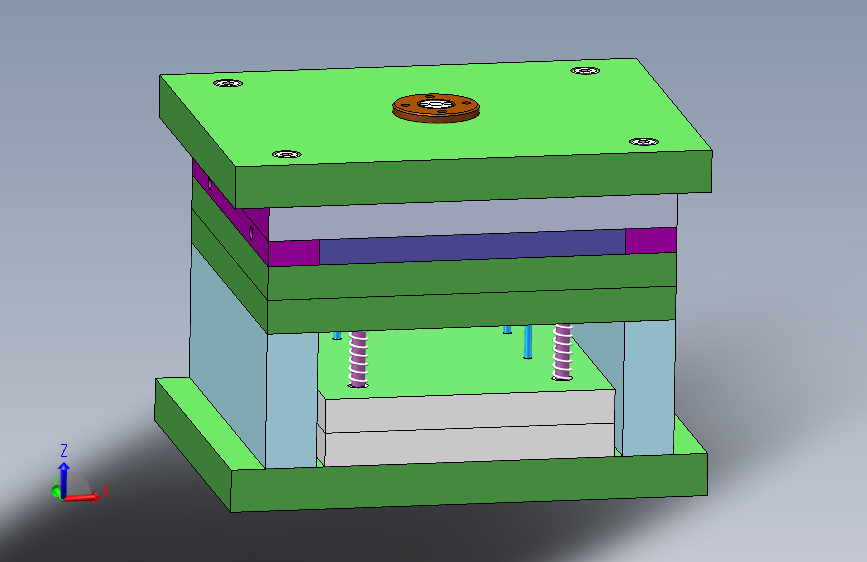Screen dimensions: 867x562
Task: Select the magenta block at front left corner
Action: (294, 253)
